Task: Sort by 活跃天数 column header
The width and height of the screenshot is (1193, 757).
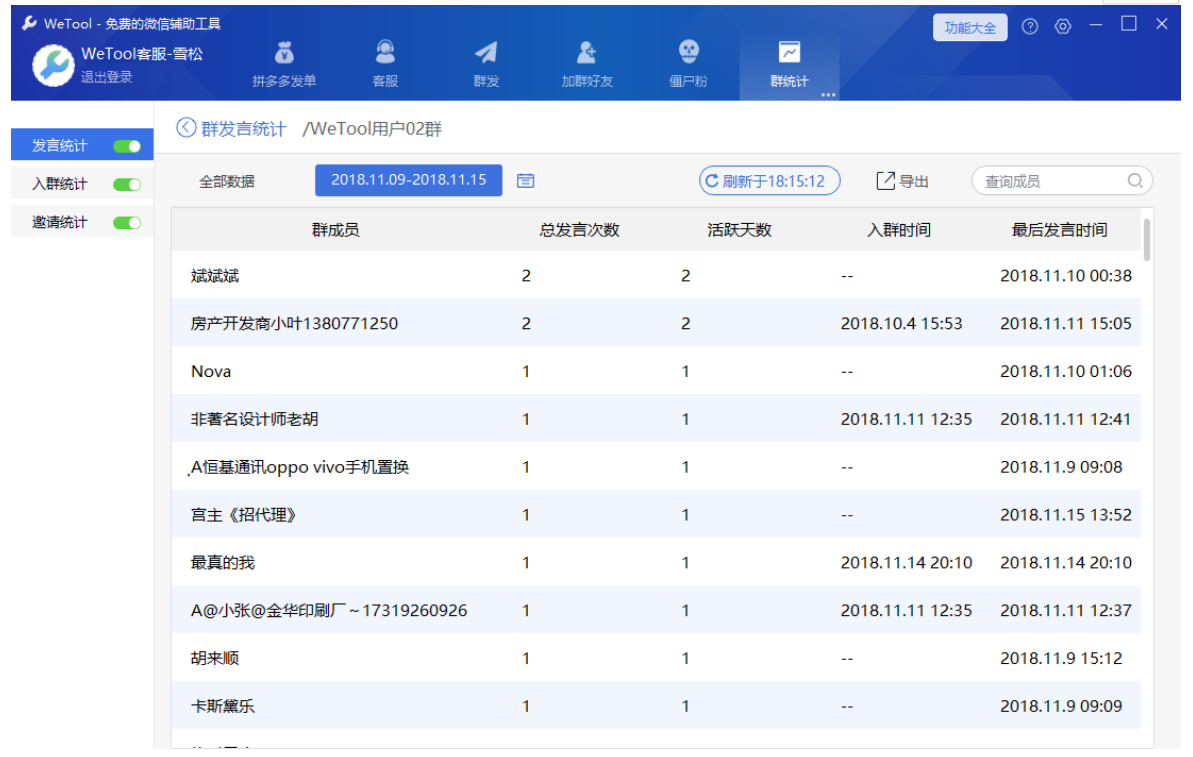Action: [739, 230]
